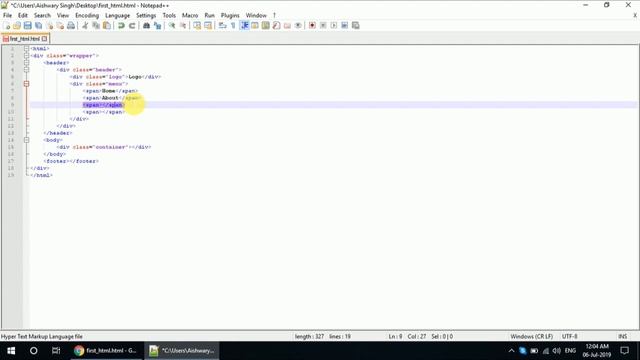
Task: Collapse the header tag fold on line 3
Action: coord(26,63)
